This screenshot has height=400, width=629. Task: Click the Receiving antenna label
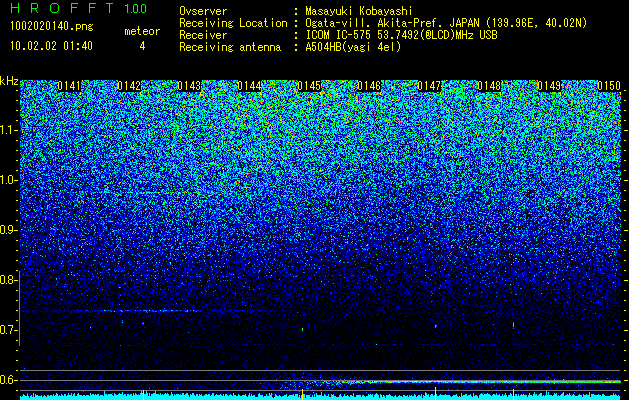point(230,47)
